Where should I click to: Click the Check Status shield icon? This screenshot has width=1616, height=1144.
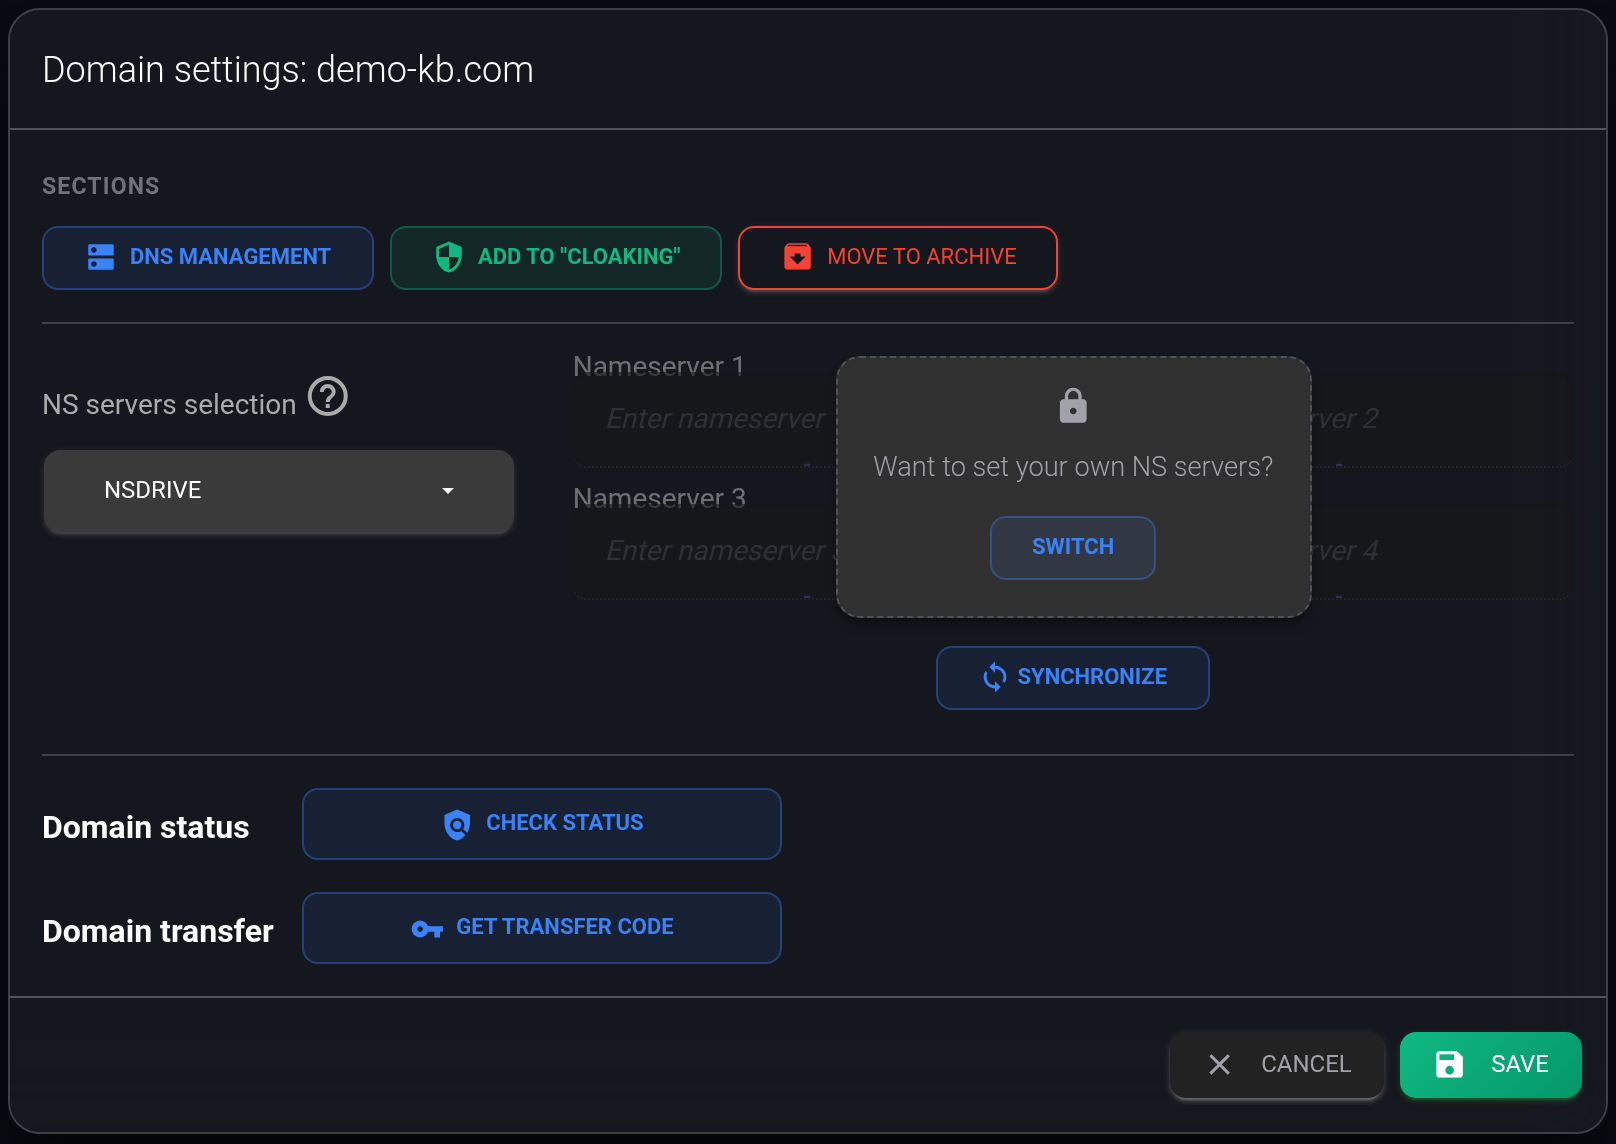(x=457, y=824)
